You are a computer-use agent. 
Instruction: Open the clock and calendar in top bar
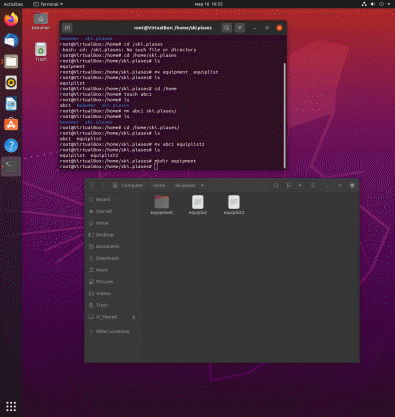[209, 4]
